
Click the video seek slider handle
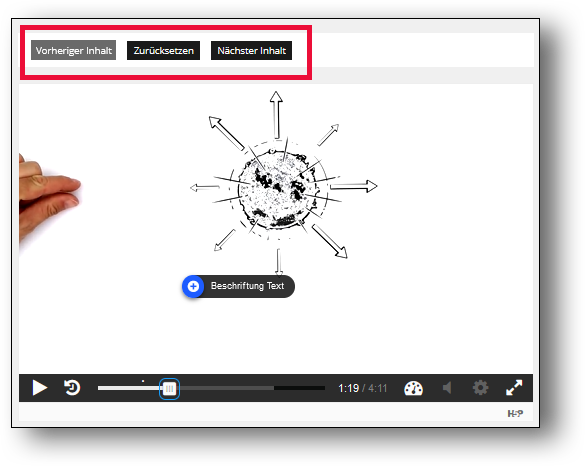point(169,389)
